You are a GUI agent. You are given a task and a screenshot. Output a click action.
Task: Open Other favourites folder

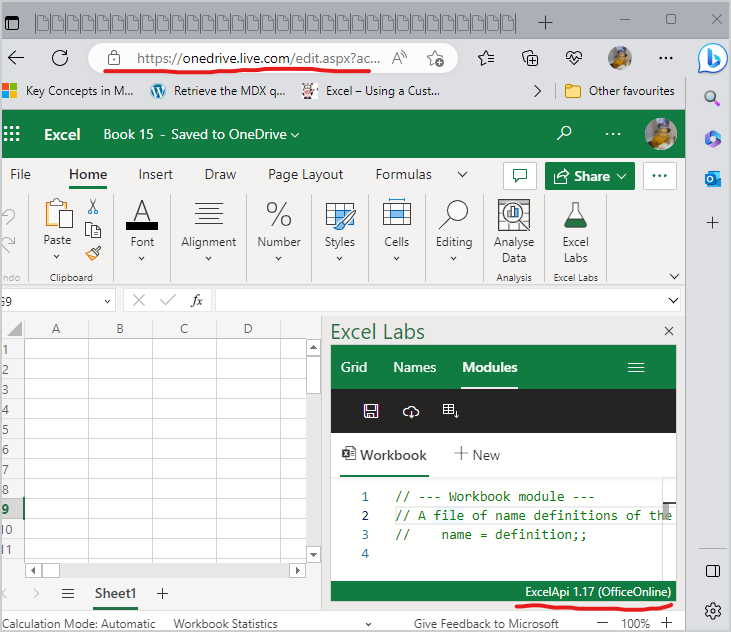pos(620,91)
